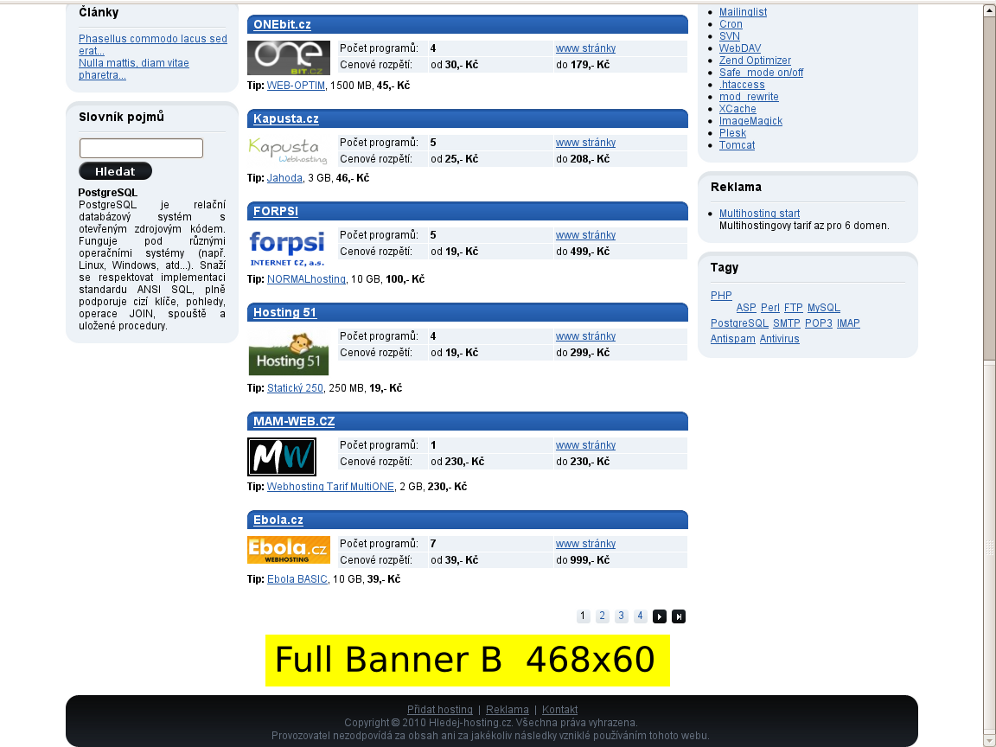The image size is (996, 747).
Task: Click the MW logo of MAM-WEB.CZ
Action: click(281, 457)
